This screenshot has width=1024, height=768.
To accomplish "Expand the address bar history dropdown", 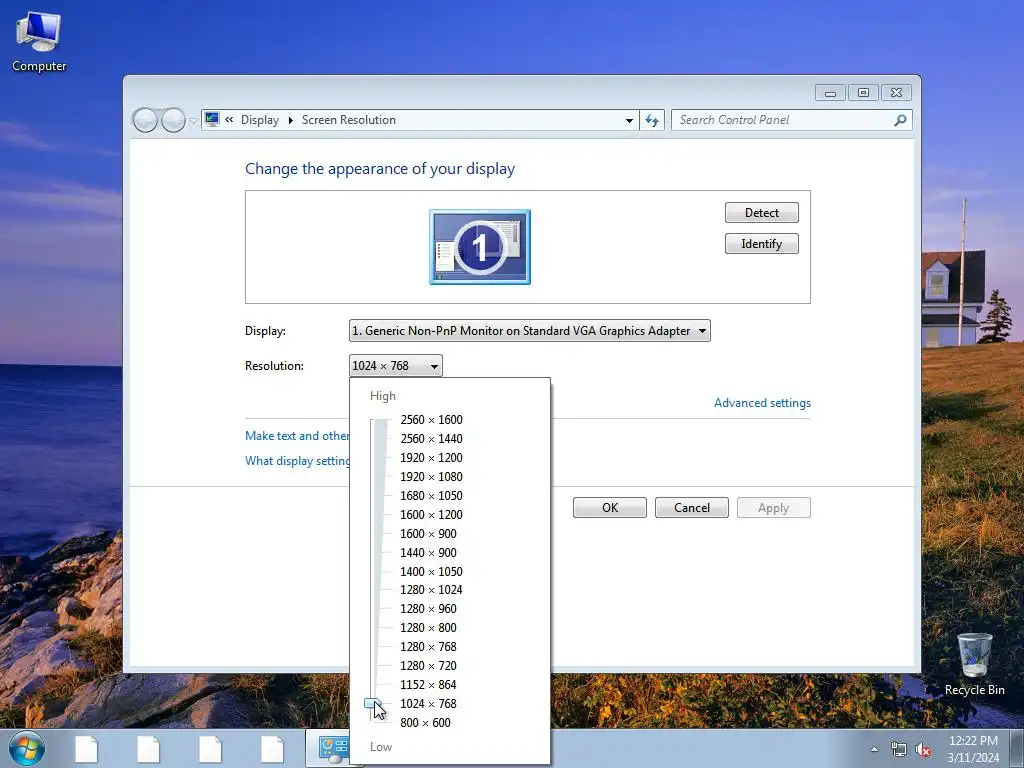I will click(x=629, y=120).
